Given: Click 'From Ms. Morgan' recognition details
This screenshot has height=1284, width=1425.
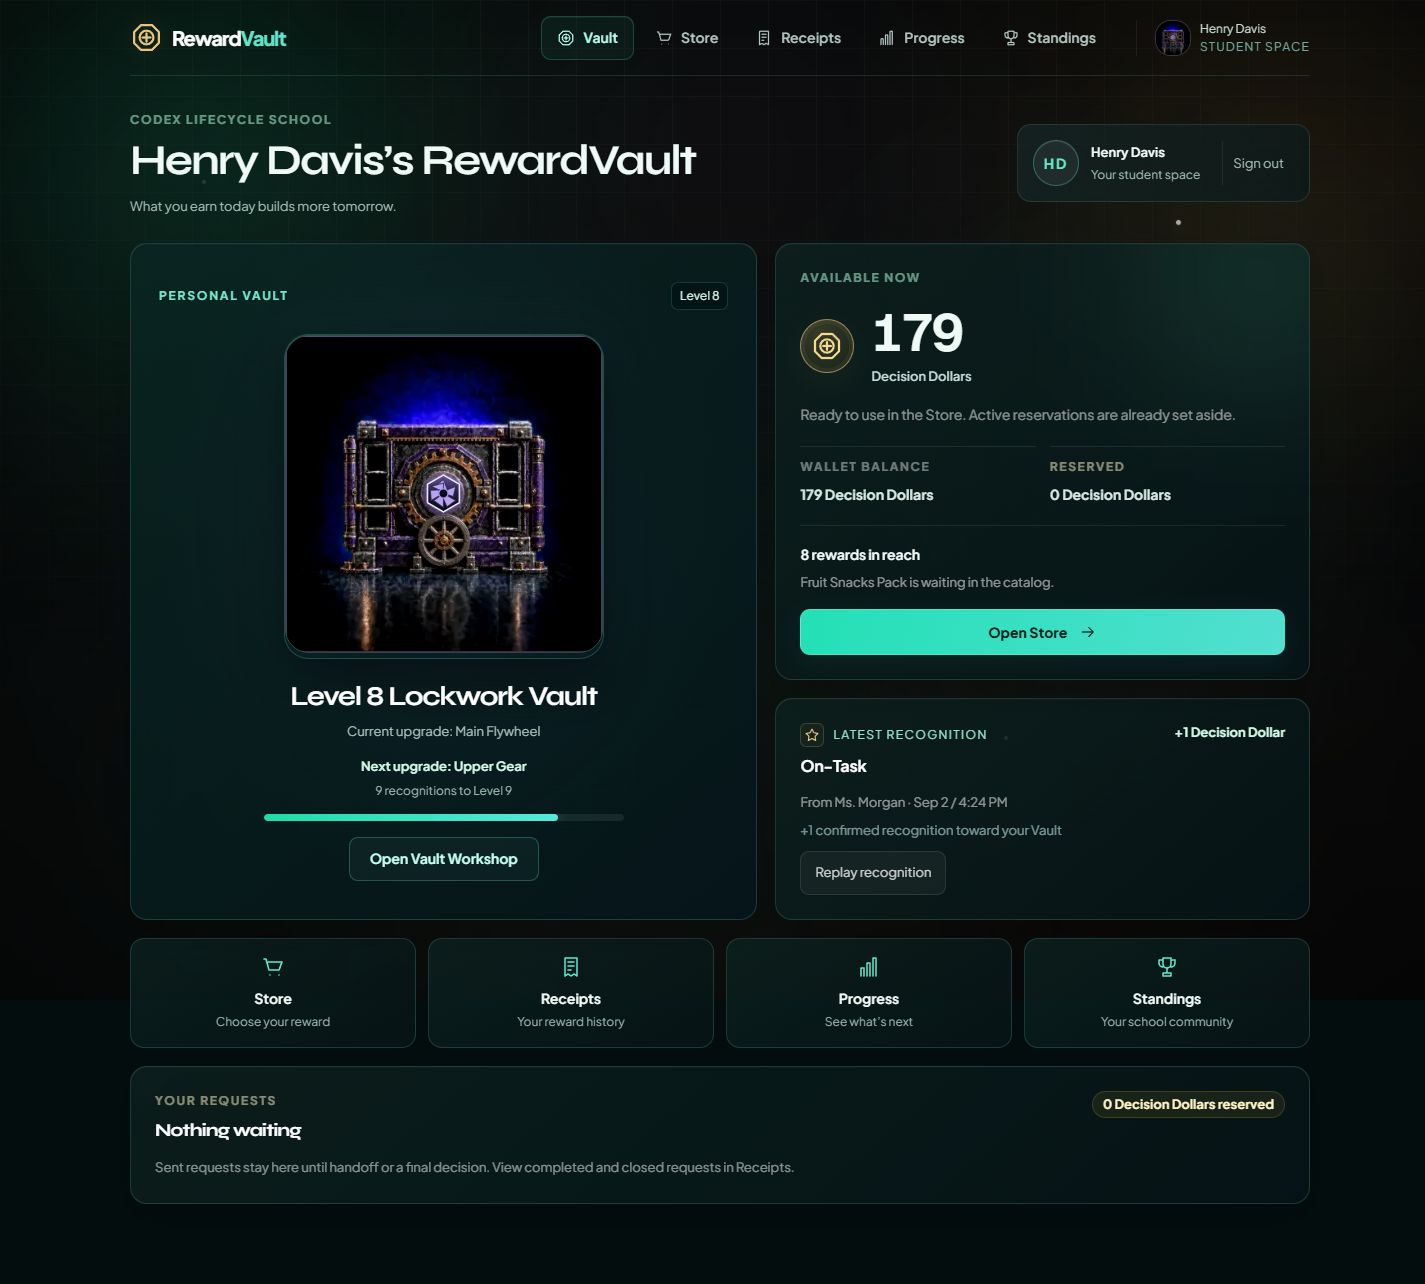Looking at the screenshot, I should (904, 802).
